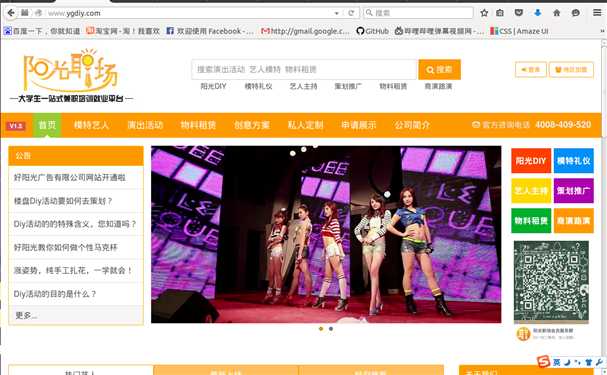The image size is (607, 375).
Task: Select the 首页 navigation tab
Action: 47,125
